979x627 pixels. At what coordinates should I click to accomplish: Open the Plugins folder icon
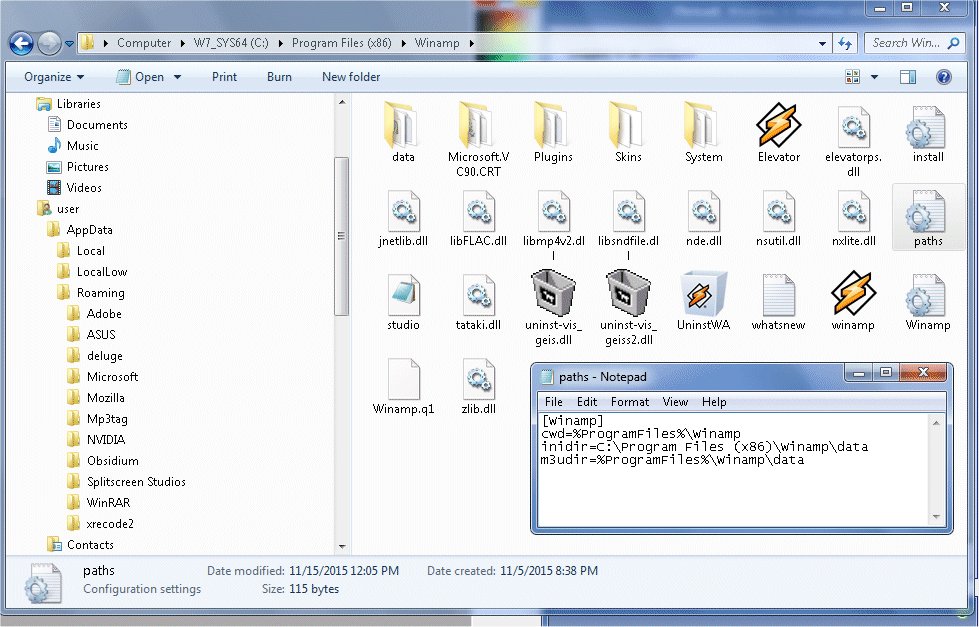(553, 125)
